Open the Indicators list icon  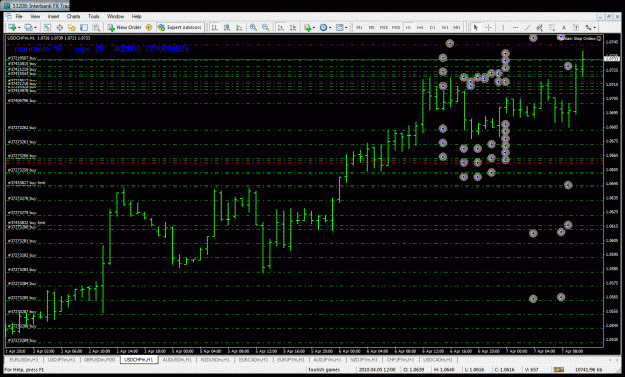pos(307,27)
